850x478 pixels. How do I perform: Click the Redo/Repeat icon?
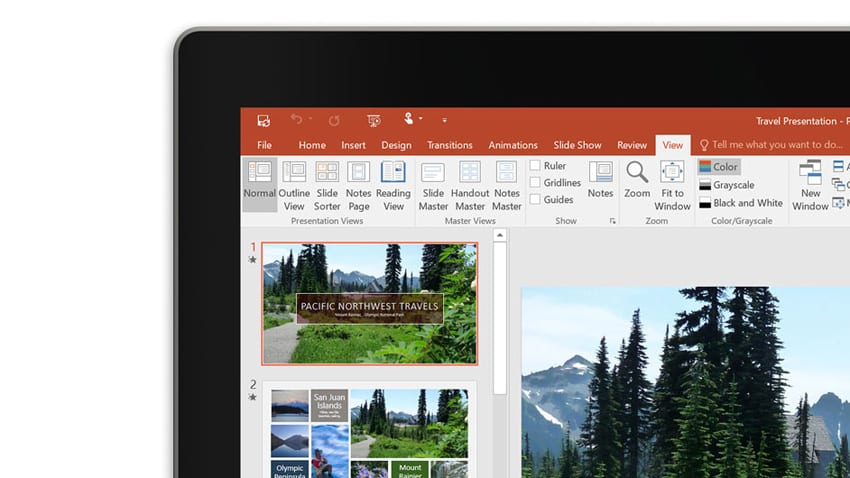tap(334, 120)
